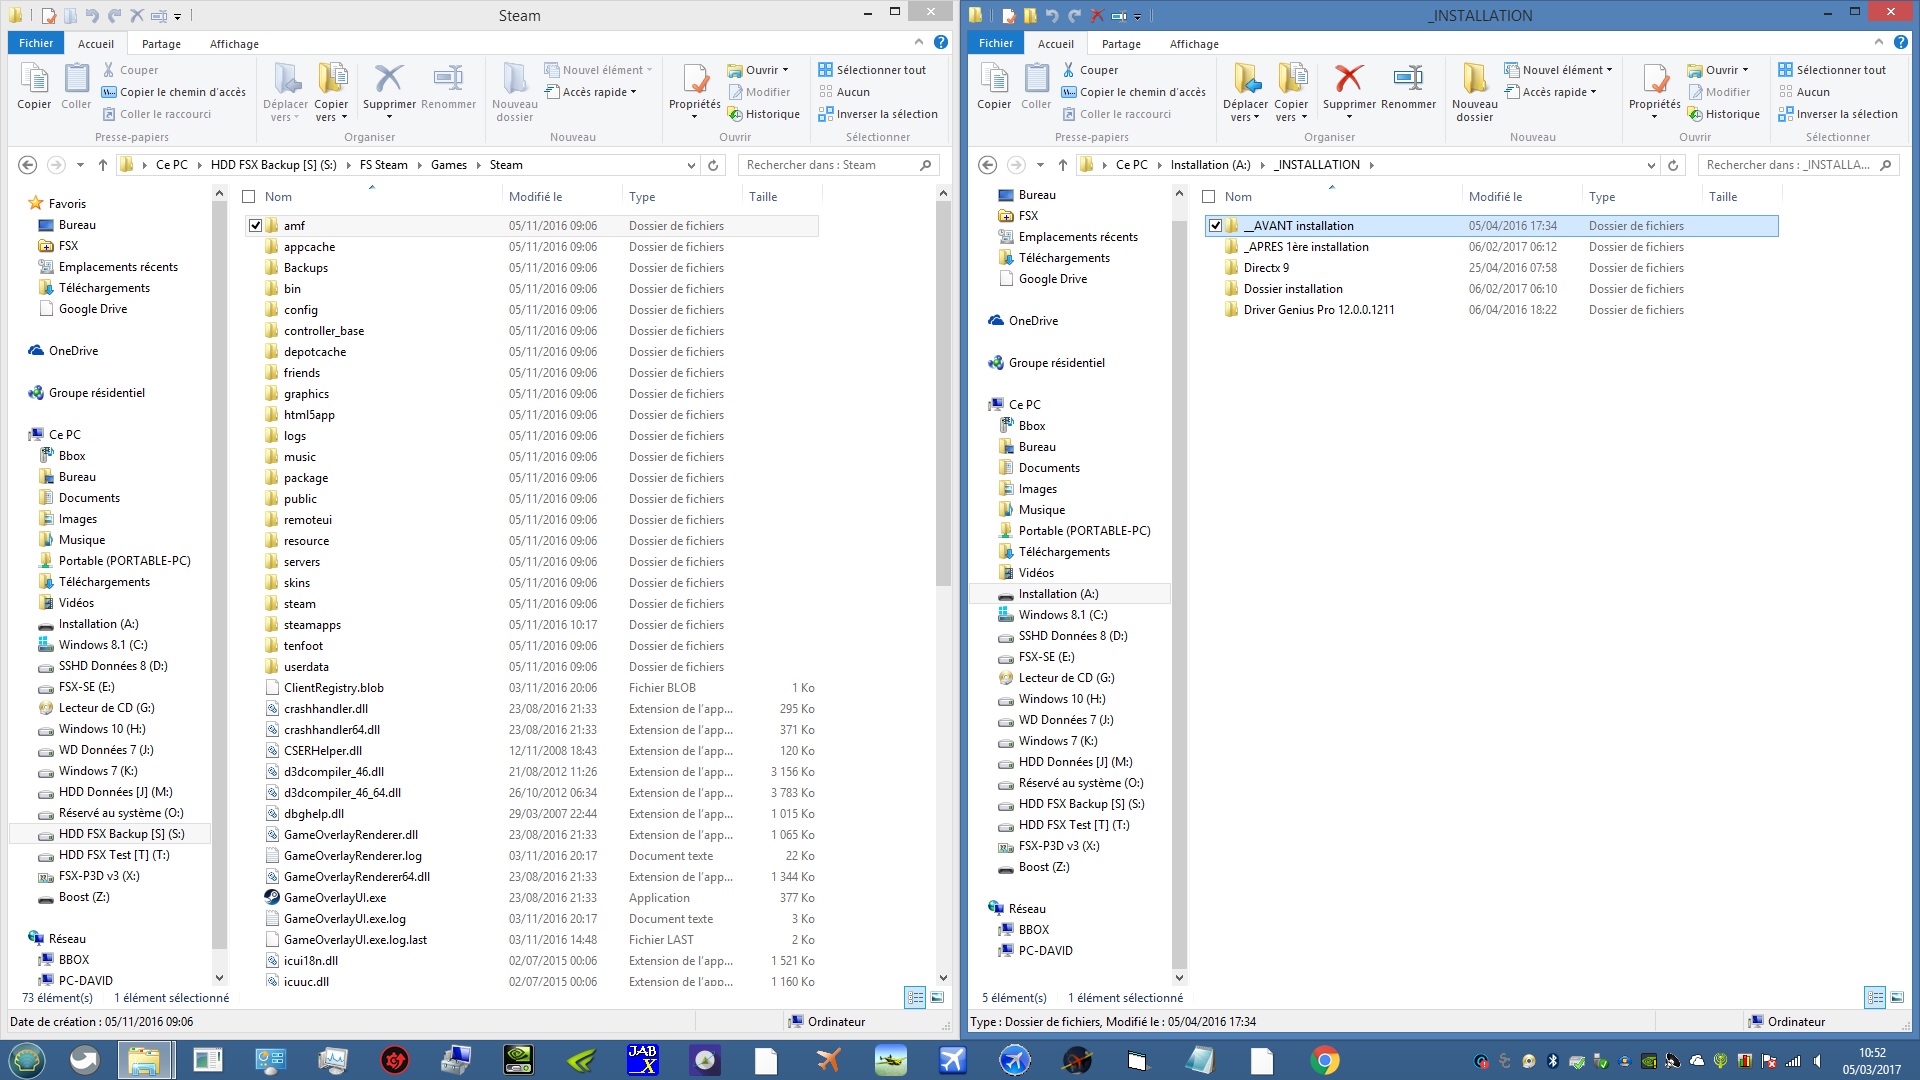Image resolution: width=1920 pixels, height=1080 pixels.
Task: Collapse ribbon chevron in _INSTALLATION window
Action: pyautogui.click(x=1878, y=42)
